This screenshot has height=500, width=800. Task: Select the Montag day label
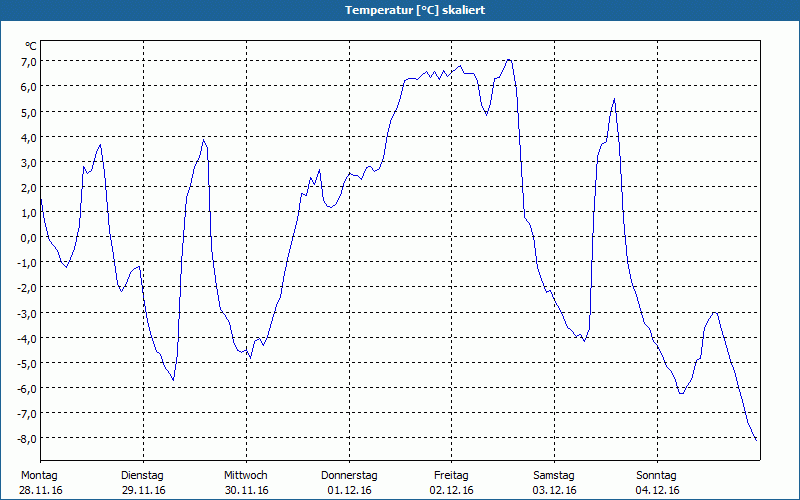point(39,476)
